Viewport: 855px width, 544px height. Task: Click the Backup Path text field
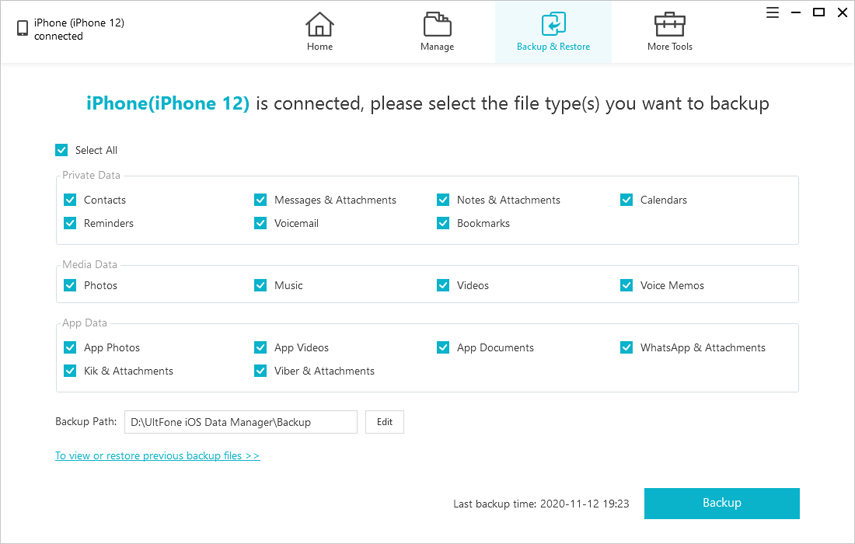(x=240, y=422)
